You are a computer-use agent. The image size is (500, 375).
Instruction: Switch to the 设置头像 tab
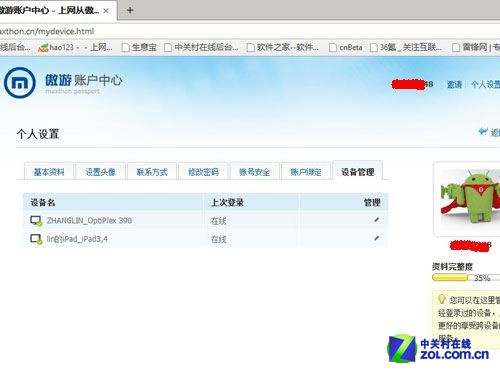100,172
